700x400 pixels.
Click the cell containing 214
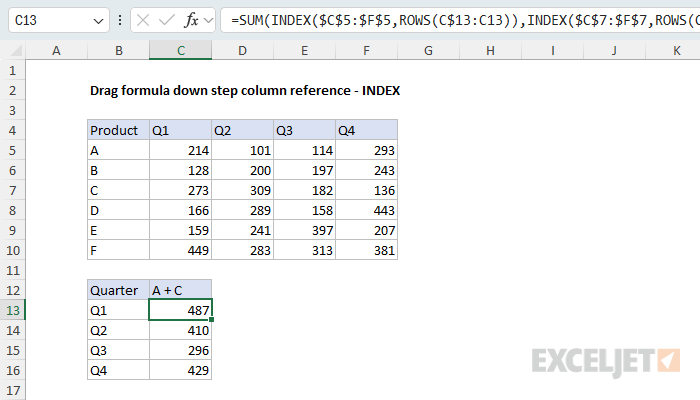coord(180,150)
